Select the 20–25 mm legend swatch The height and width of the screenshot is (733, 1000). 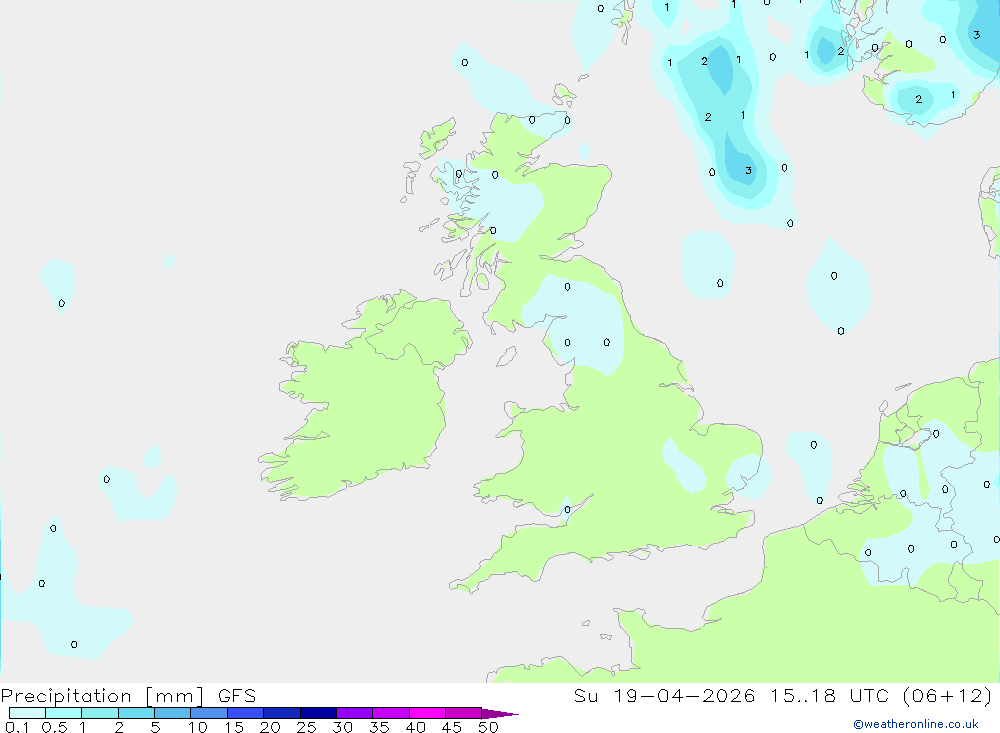point(281,713)
